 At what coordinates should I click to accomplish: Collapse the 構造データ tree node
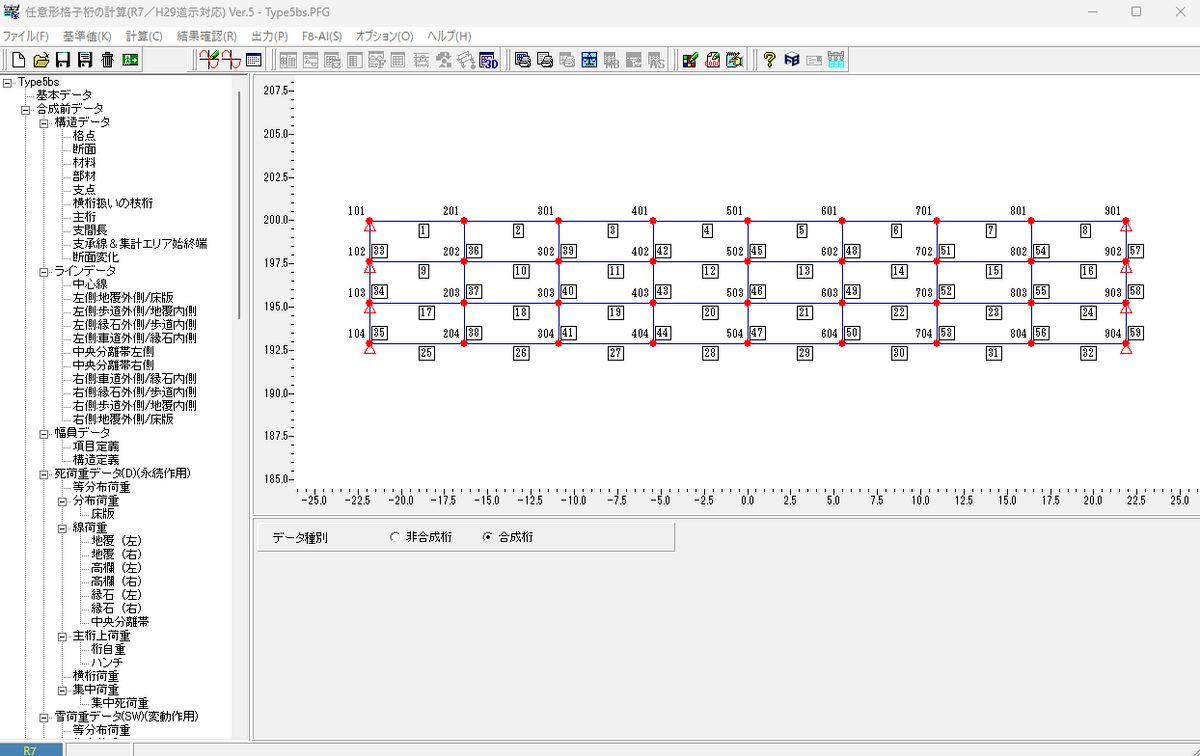click(x=44, y=122)
